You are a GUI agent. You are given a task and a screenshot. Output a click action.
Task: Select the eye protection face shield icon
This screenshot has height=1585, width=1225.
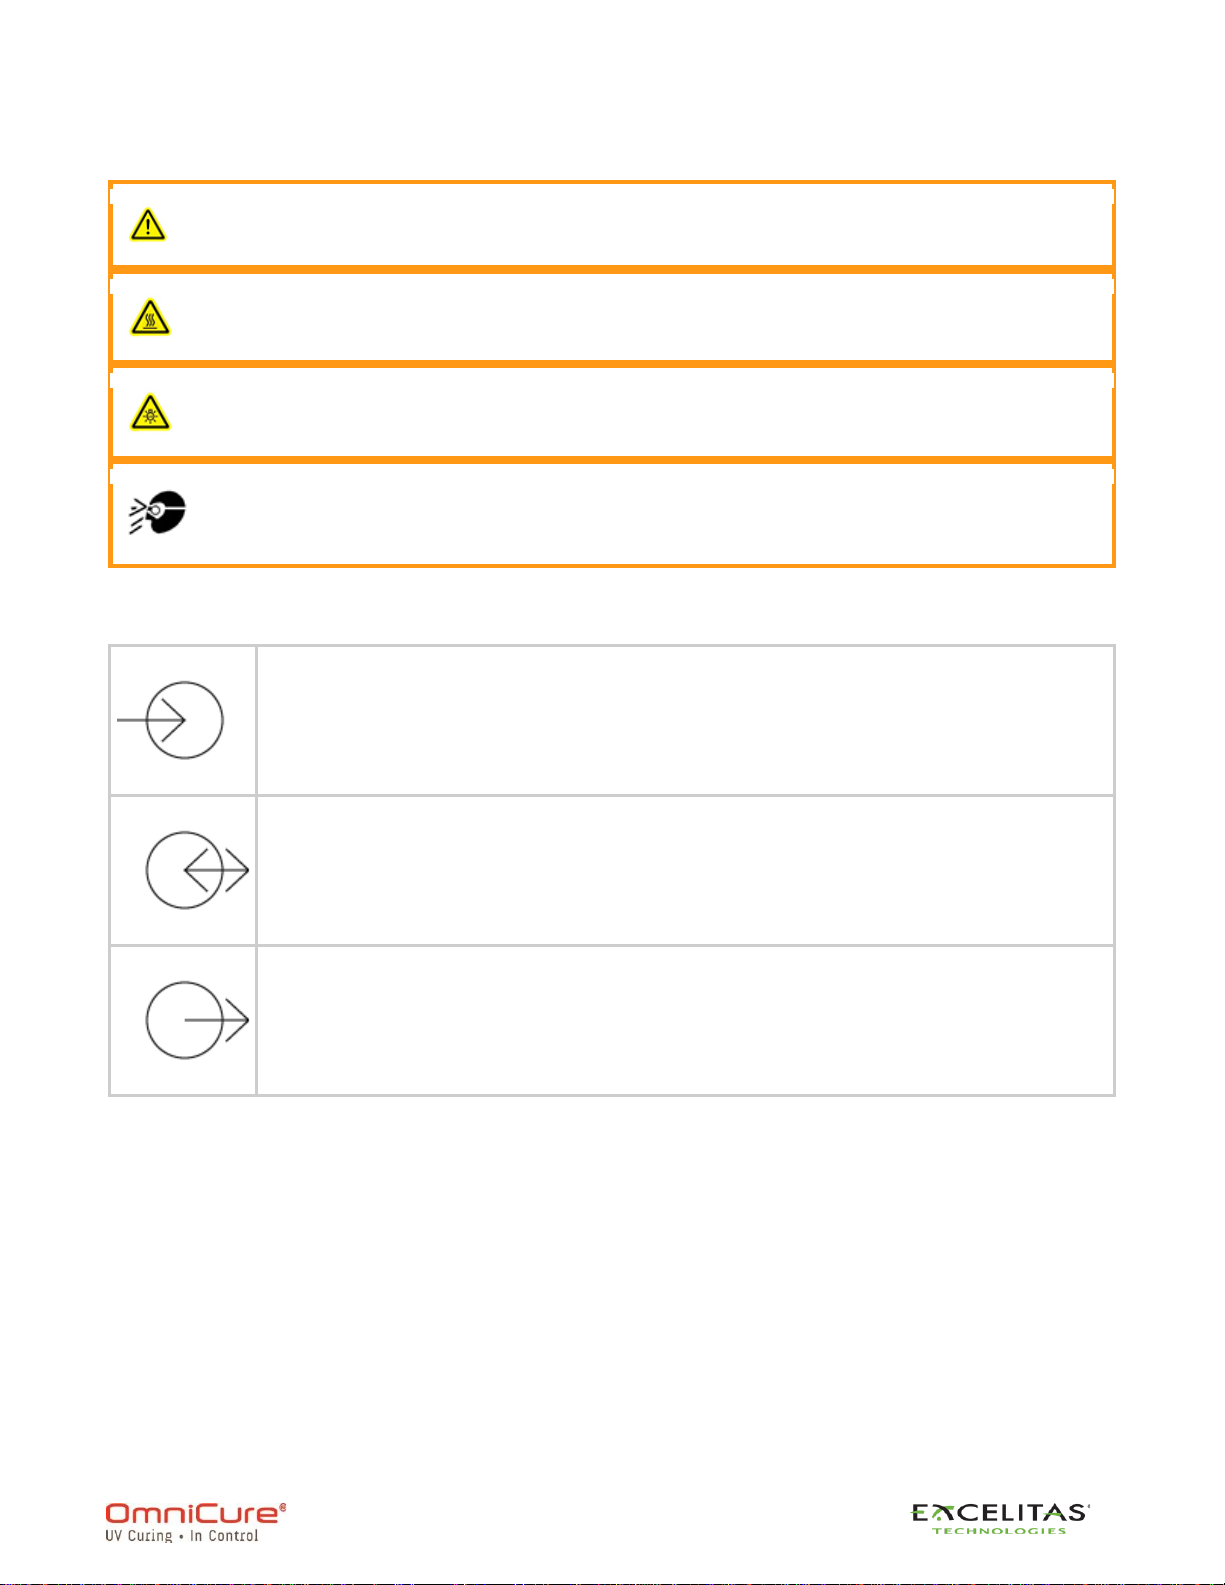coord(157,513)
